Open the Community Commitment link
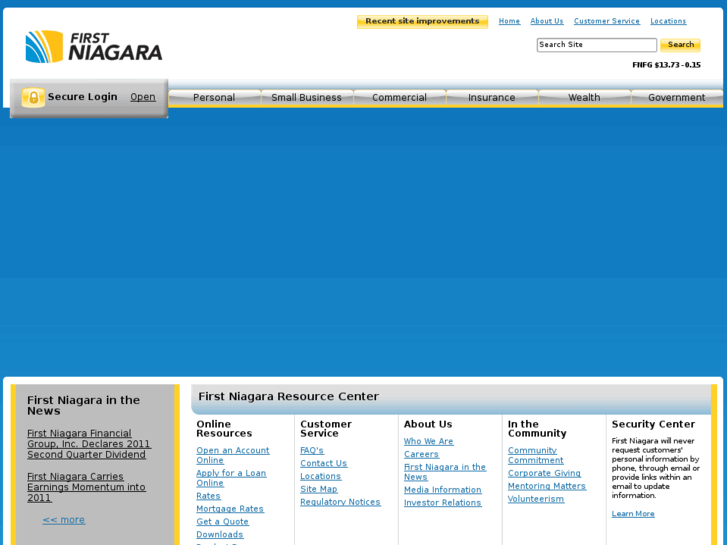 coord(536,455)
